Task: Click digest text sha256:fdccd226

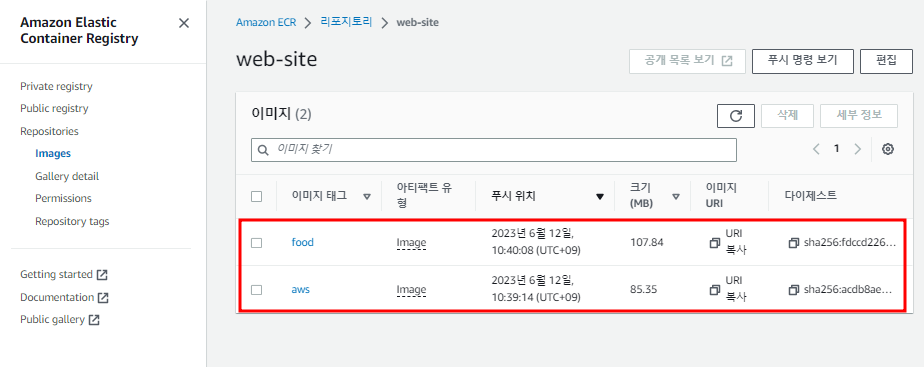Action: coord(850,243)
